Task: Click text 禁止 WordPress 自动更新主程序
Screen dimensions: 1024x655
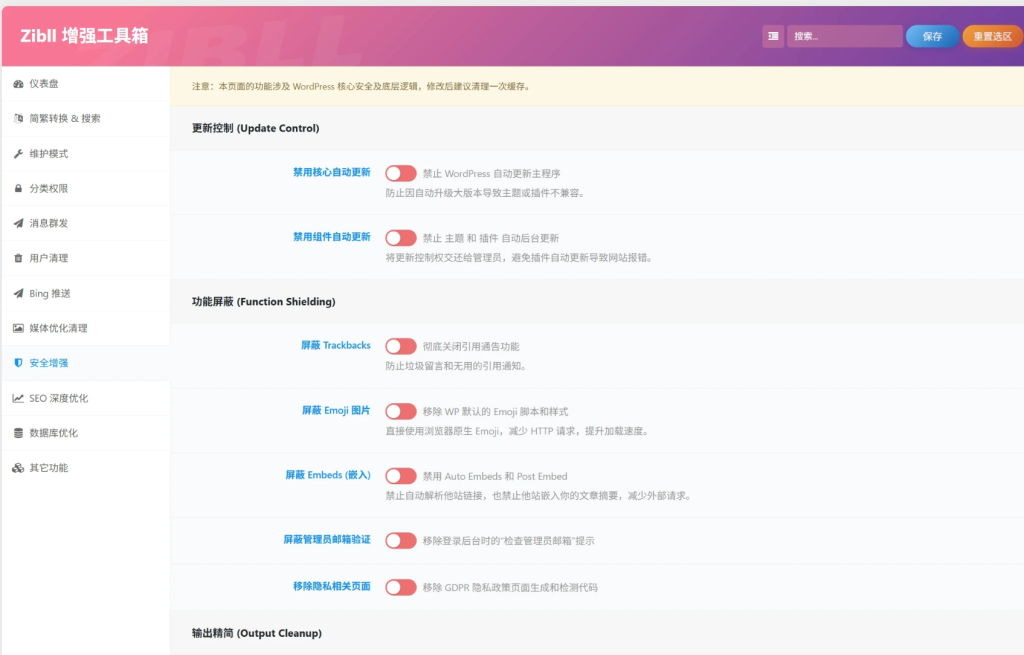Action: pyautogui.click(x=491, y=174)
